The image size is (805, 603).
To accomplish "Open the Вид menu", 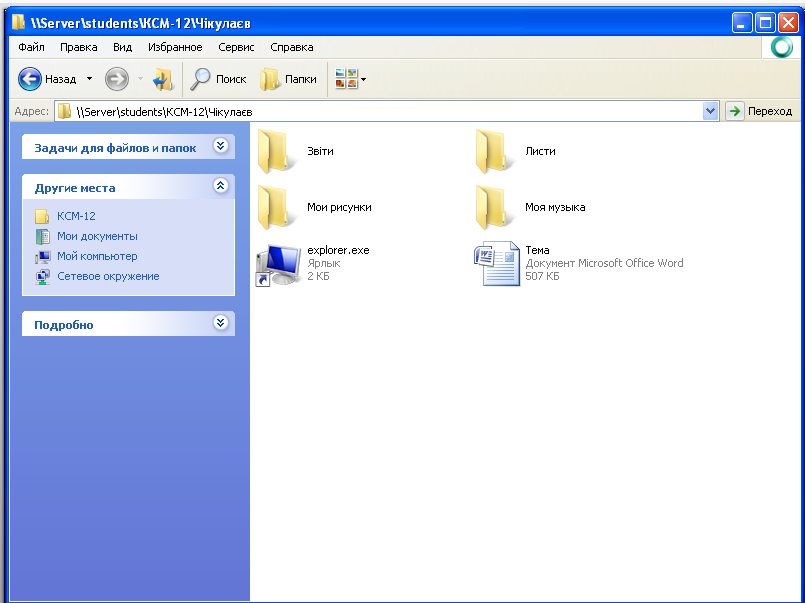I will [122, 47].
